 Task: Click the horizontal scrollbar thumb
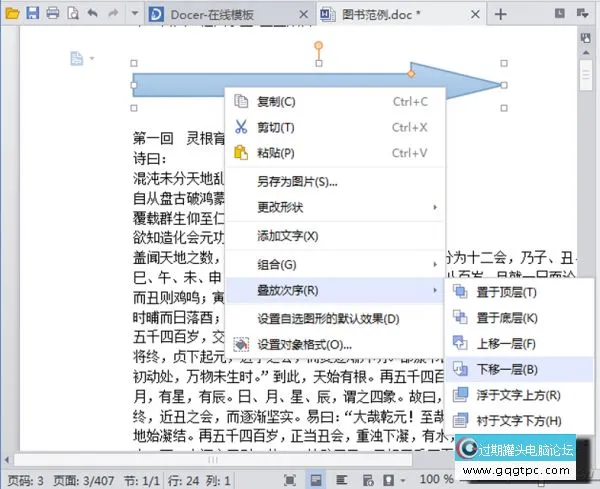(x=213, y=460)
